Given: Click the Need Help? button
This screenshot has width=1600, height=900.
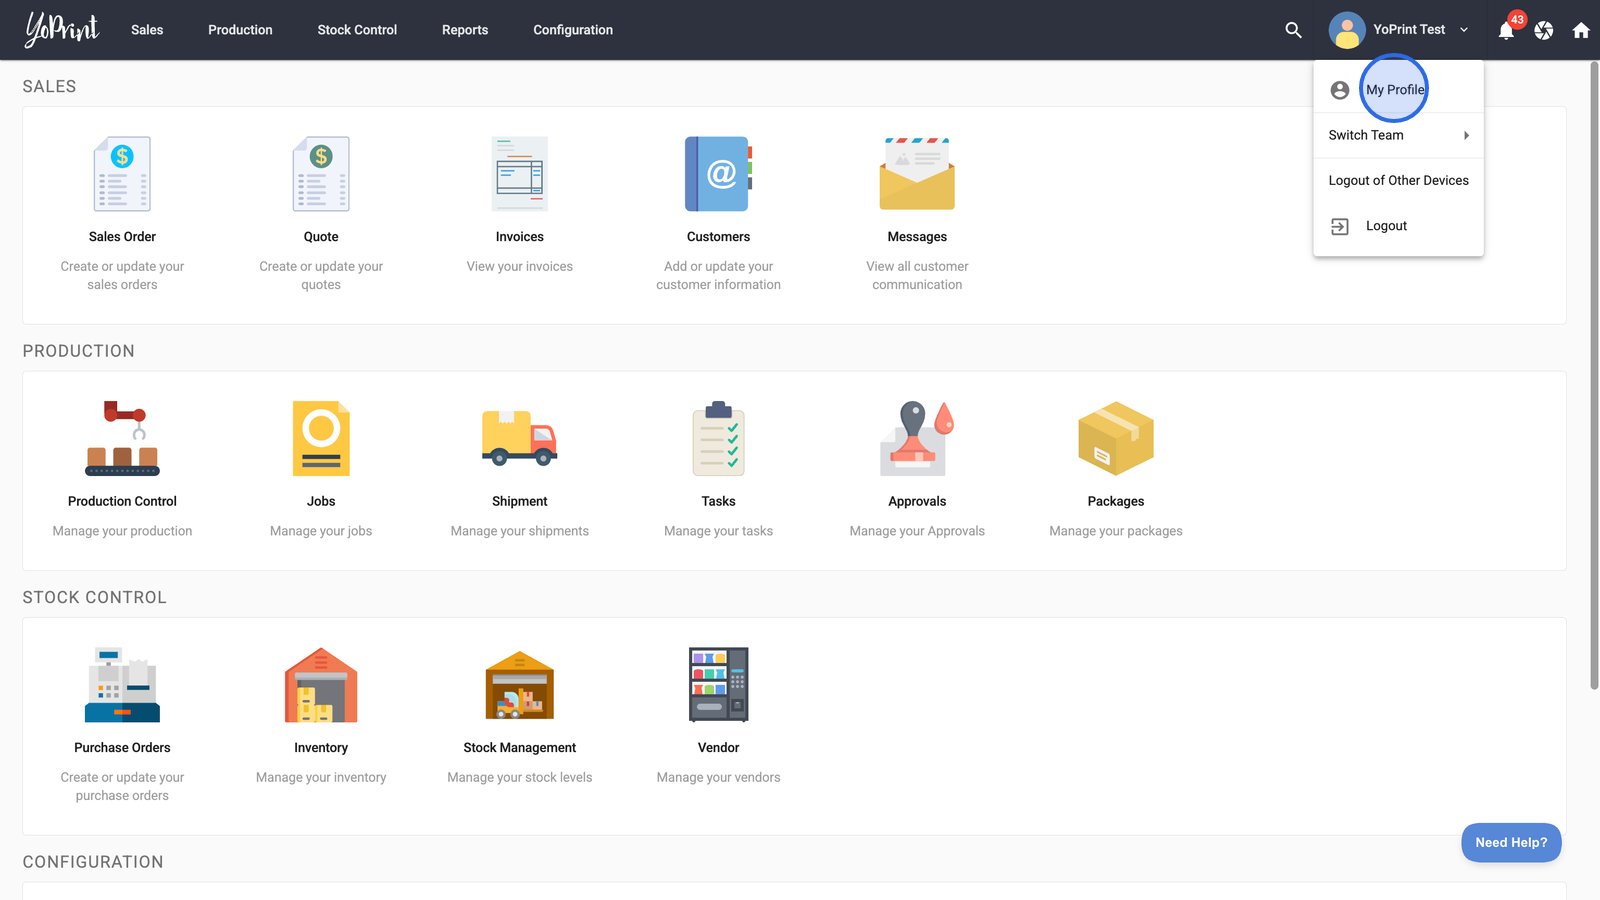Looking at the screenshot, I should click(x=1510, y=842).
